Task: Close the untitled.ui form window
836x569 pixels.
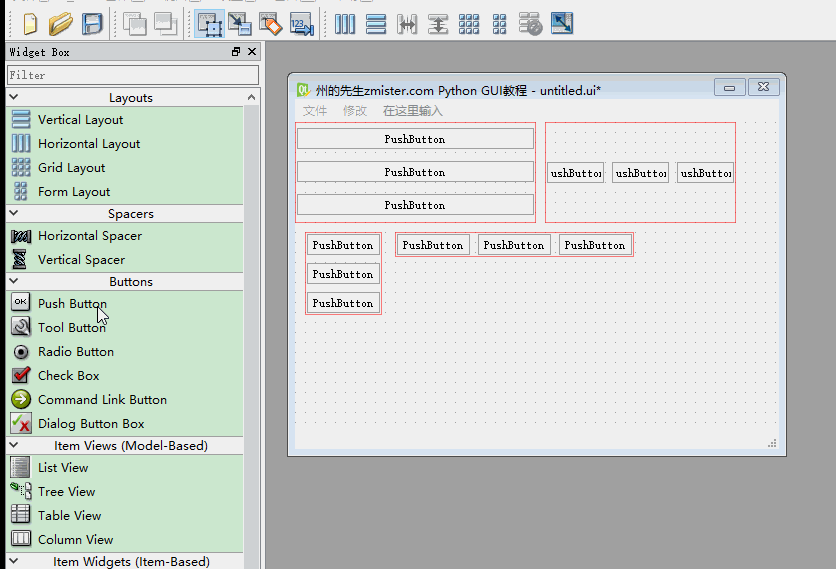Action: click(763, 87)
